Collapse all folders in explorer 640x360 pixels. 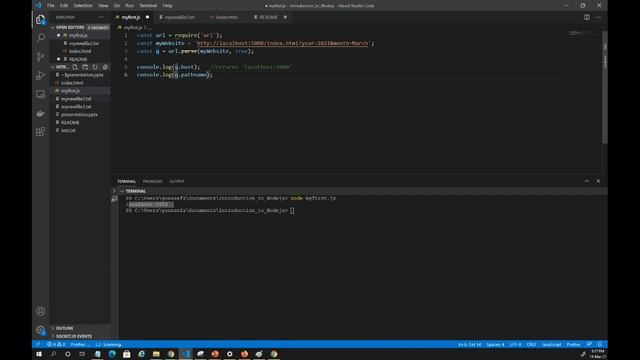105,67
